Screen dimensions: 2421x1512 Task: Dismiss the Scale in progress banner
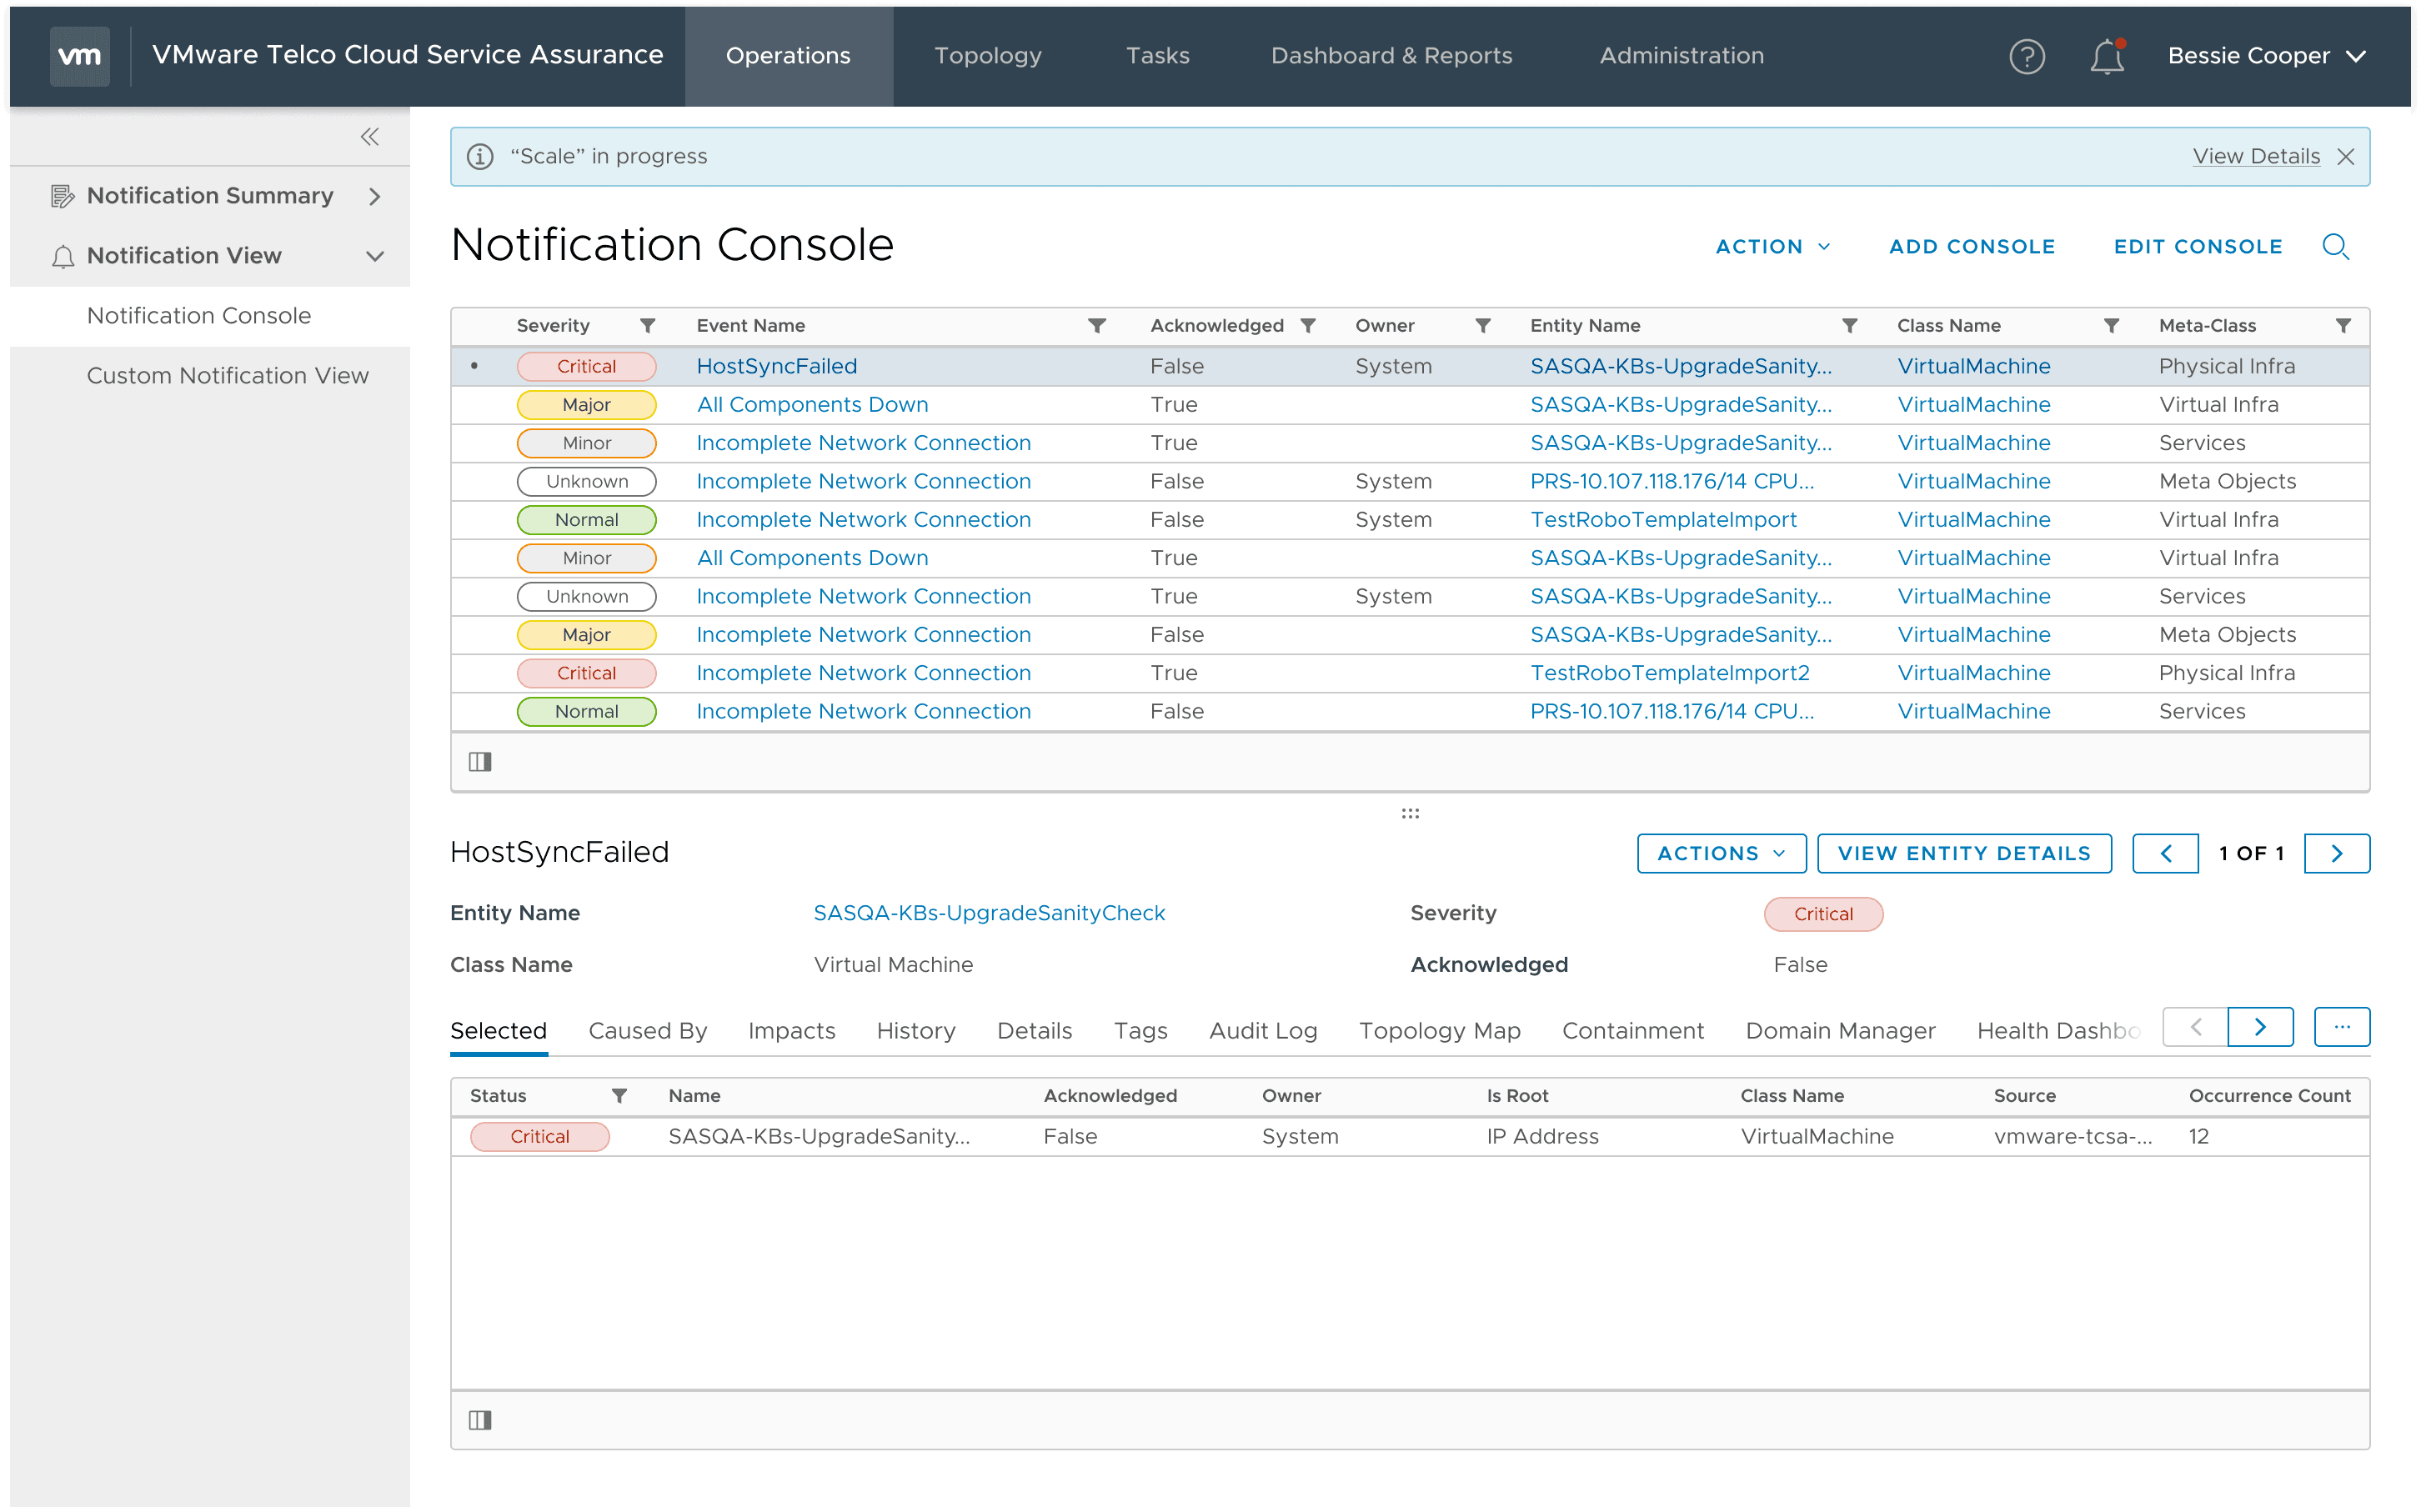[x=2346, y=157]
